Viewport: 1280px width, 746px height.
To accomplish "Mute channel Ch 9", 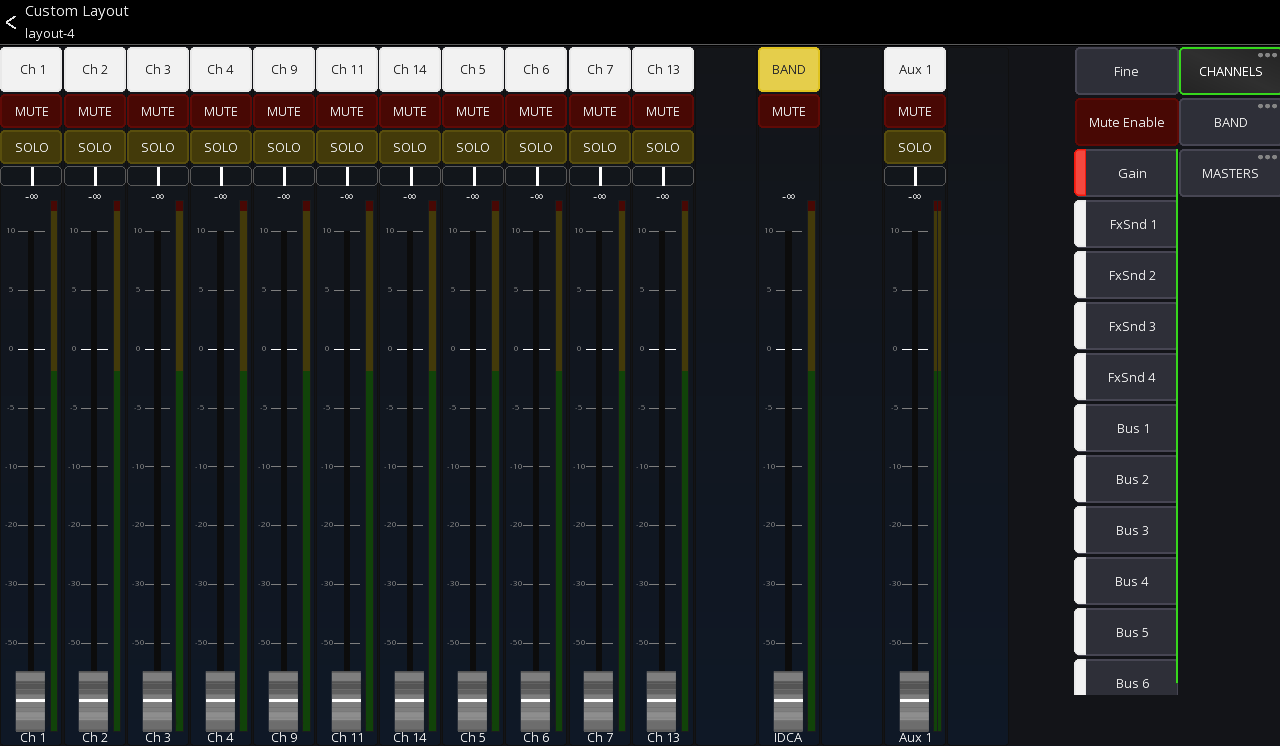I will 284,111.
